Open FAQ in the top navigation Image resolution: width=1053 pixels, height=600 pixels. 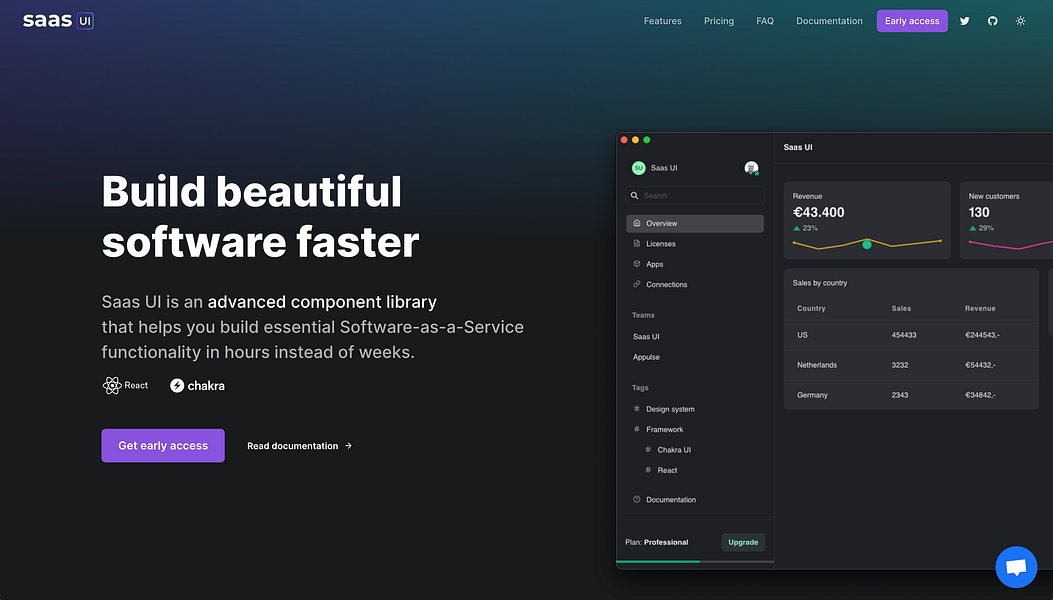click(765, 21)
